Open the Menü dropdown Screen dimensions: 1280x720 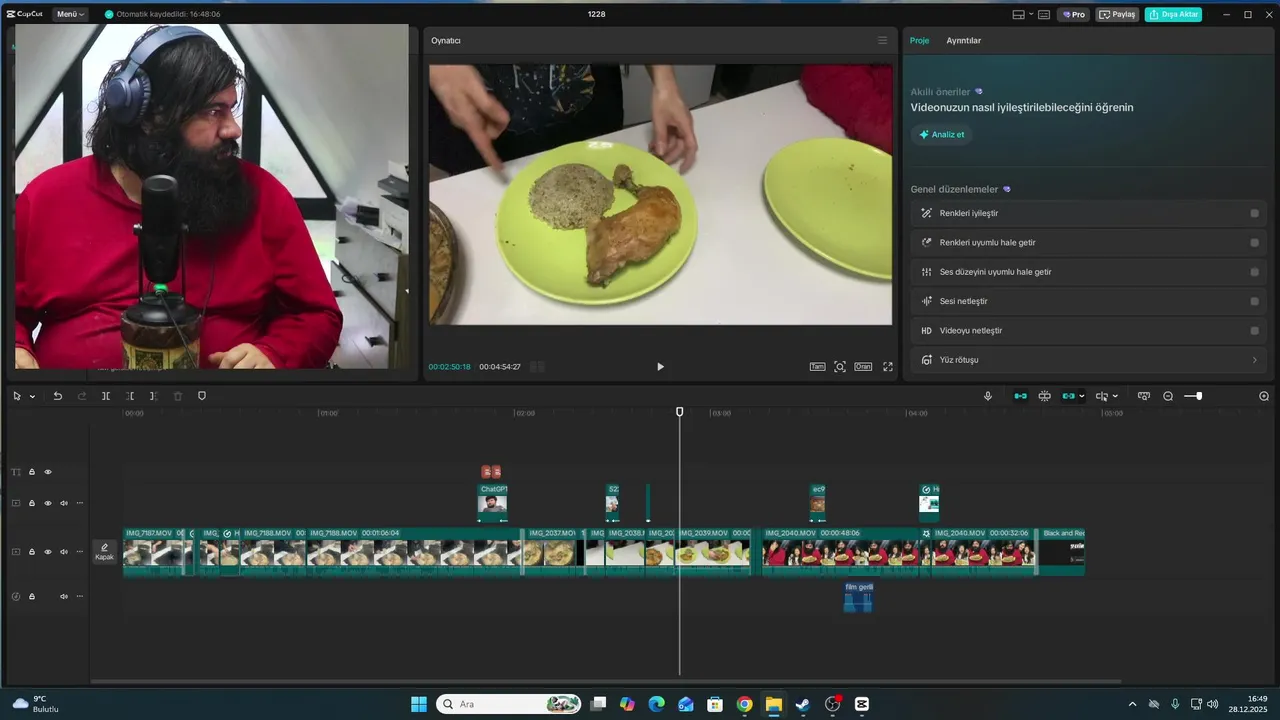[70, 14]
